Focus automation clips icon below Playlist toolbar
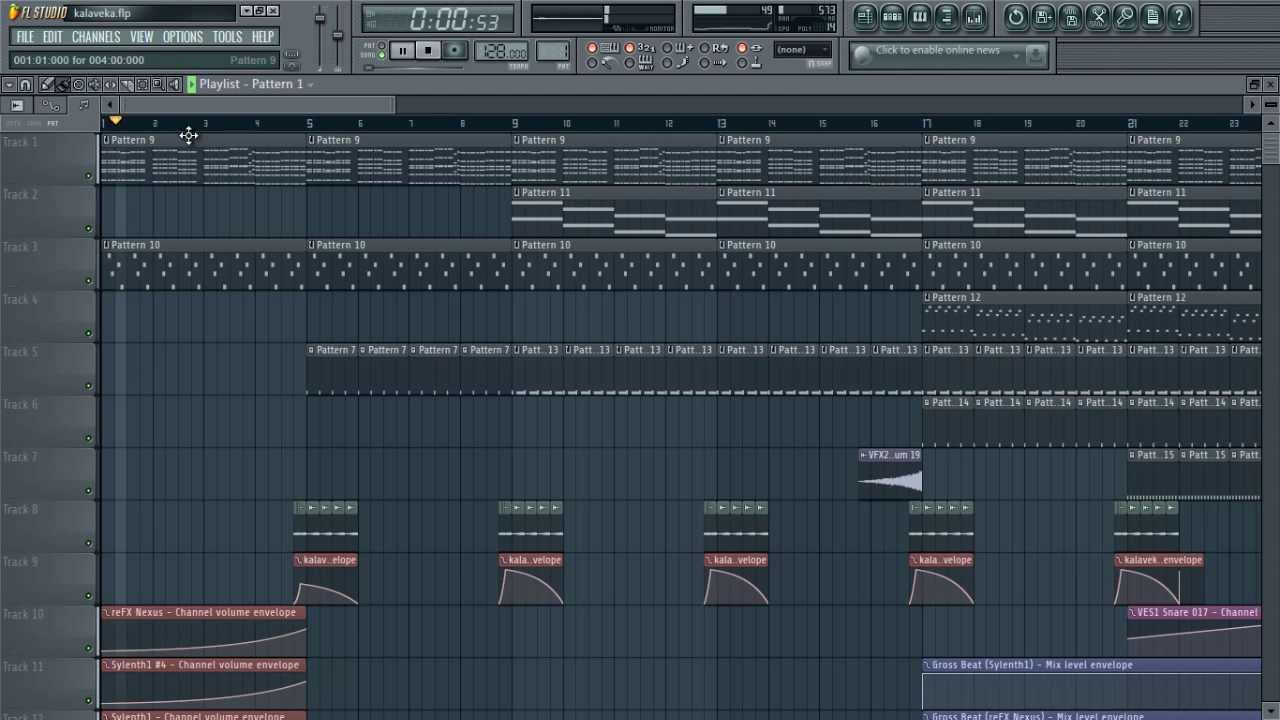Screen dimensions: 1280x720 [x=50, y=105]
